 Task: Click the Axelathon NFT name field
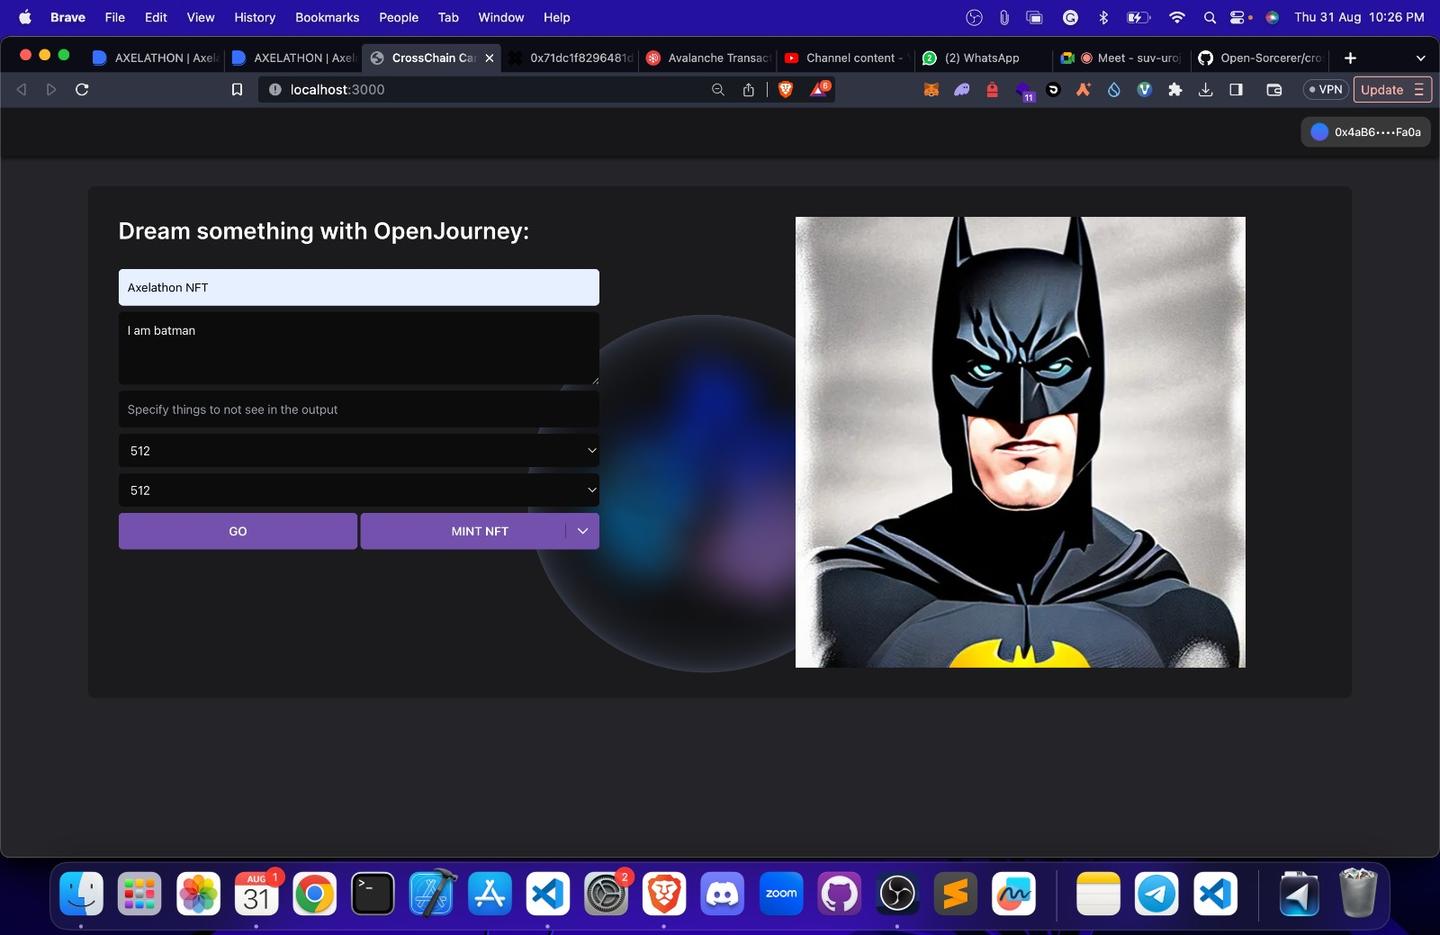359,287
